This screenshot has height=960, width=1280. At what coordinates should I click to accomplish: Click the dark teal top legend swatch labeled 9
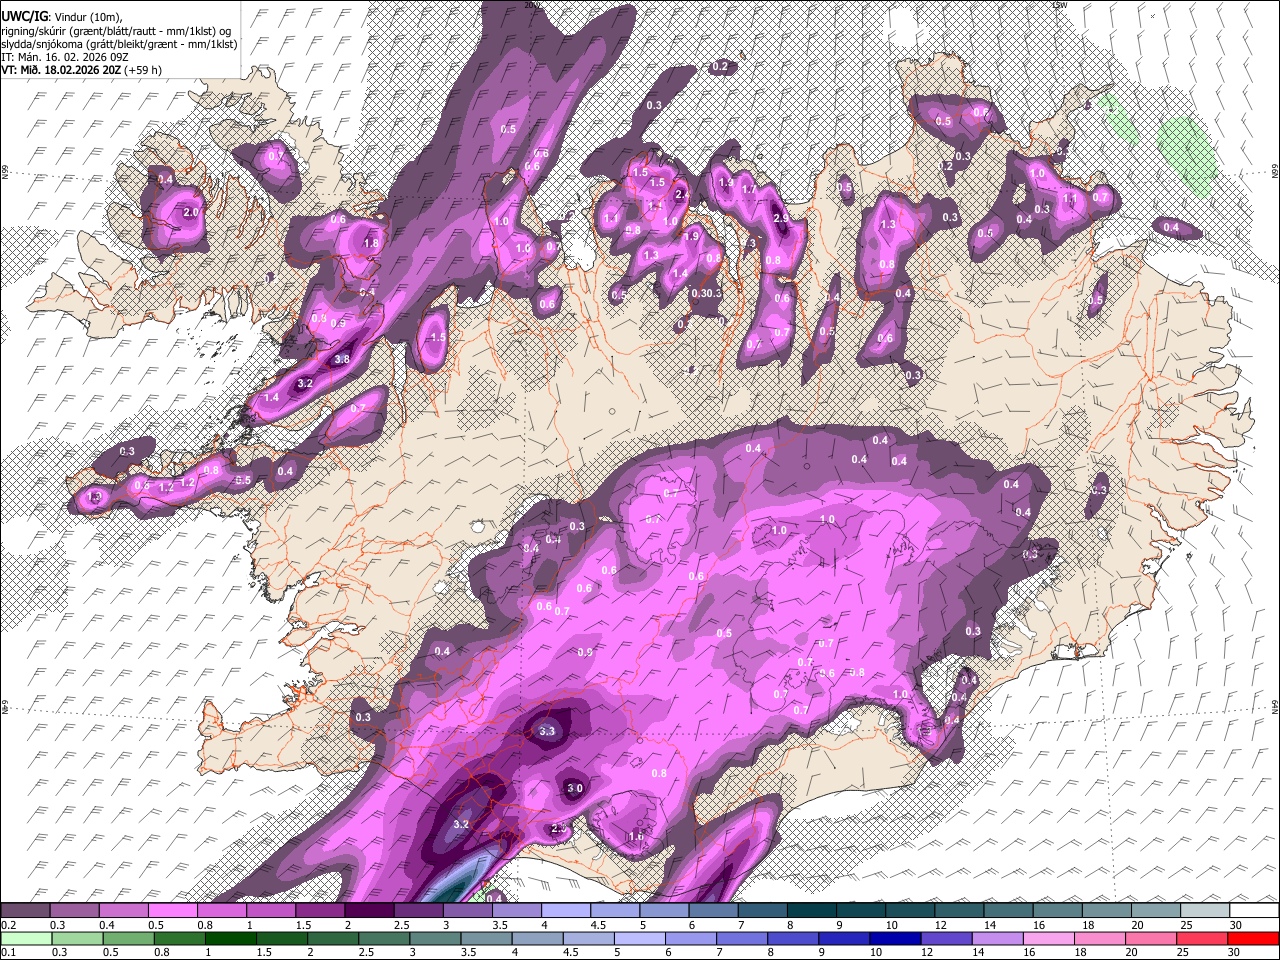860,910
